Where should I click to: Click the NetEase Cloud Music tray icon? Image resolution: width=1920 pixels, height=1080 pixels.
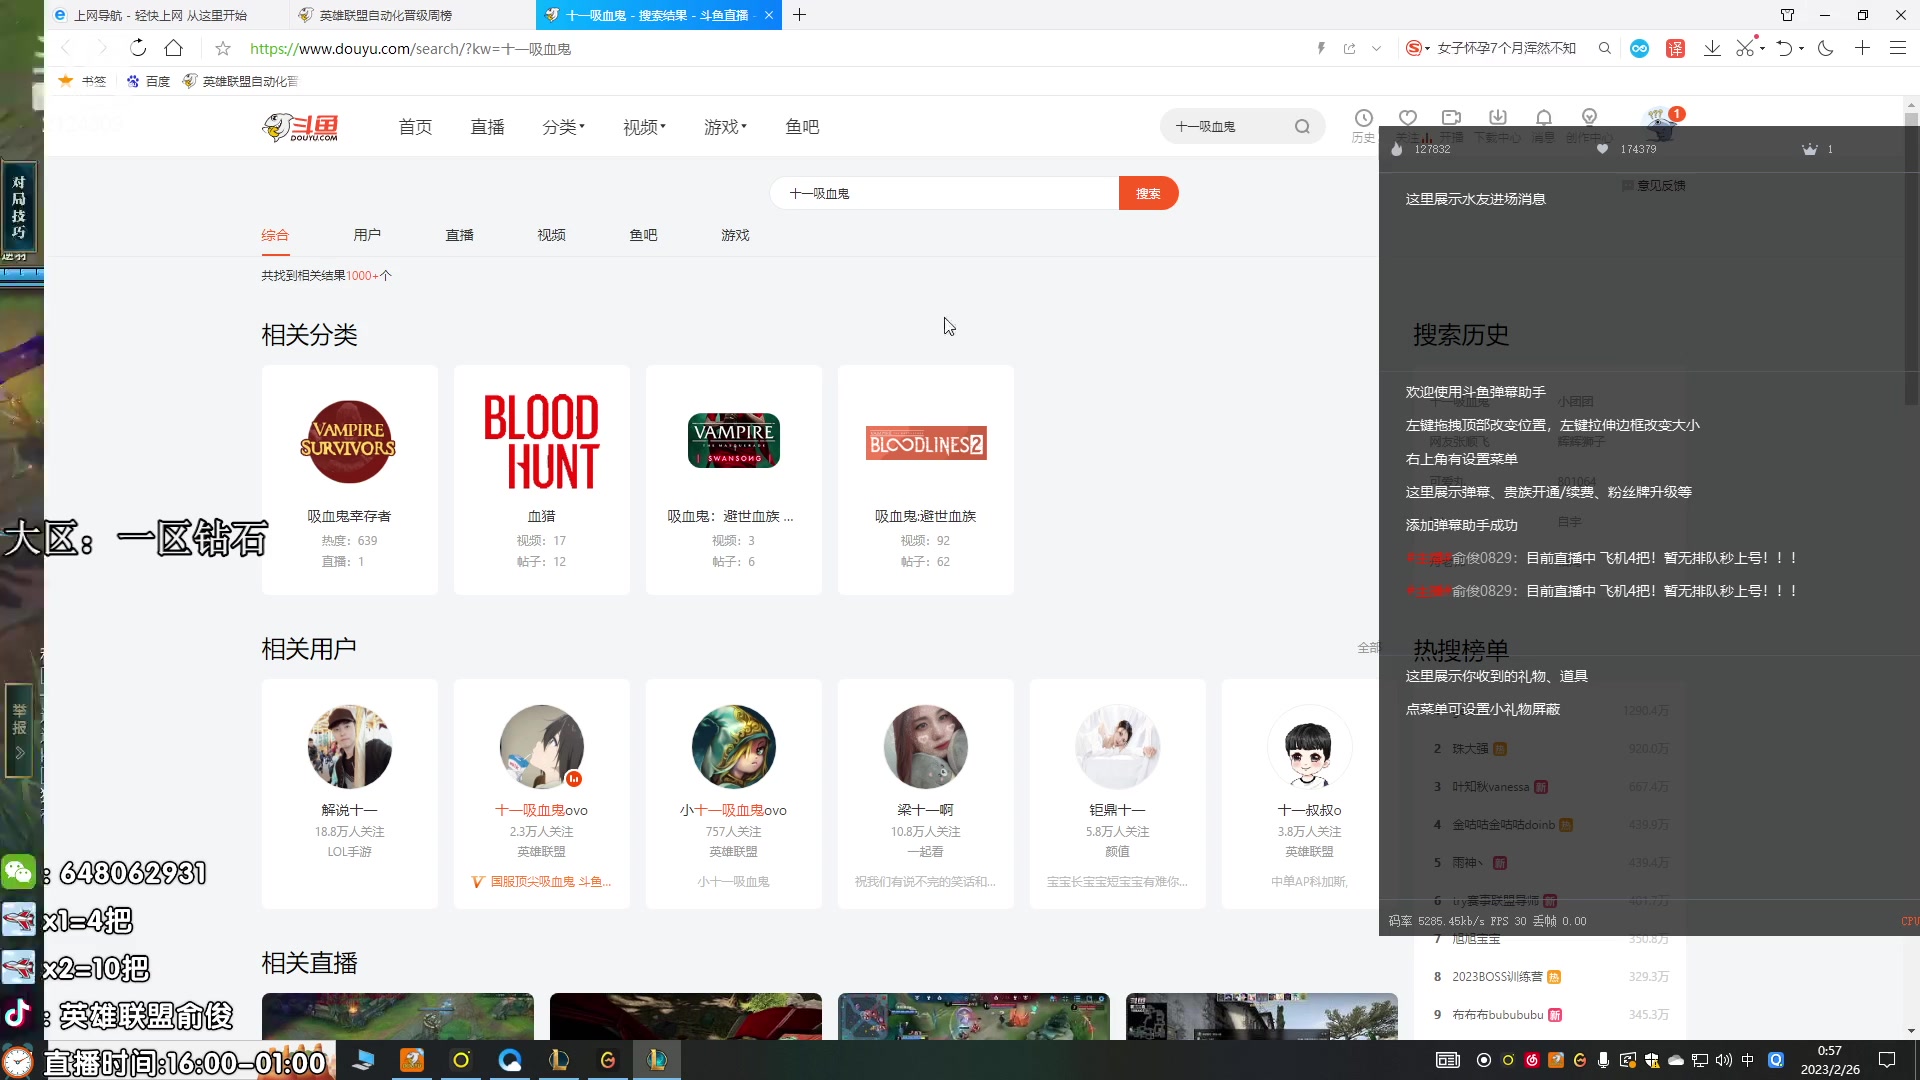[1532, 1060]
